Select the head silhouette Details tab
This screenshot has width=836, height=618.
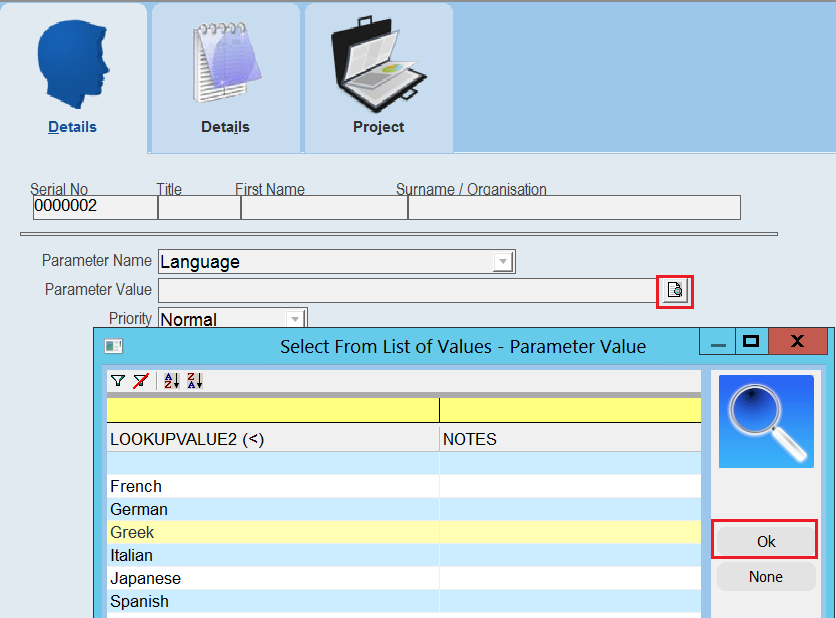coord(73,78)
